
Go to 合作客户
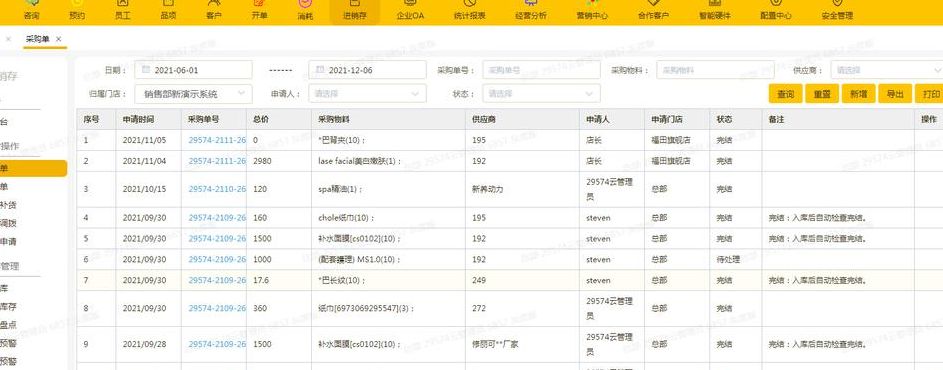tap(653, 11)
